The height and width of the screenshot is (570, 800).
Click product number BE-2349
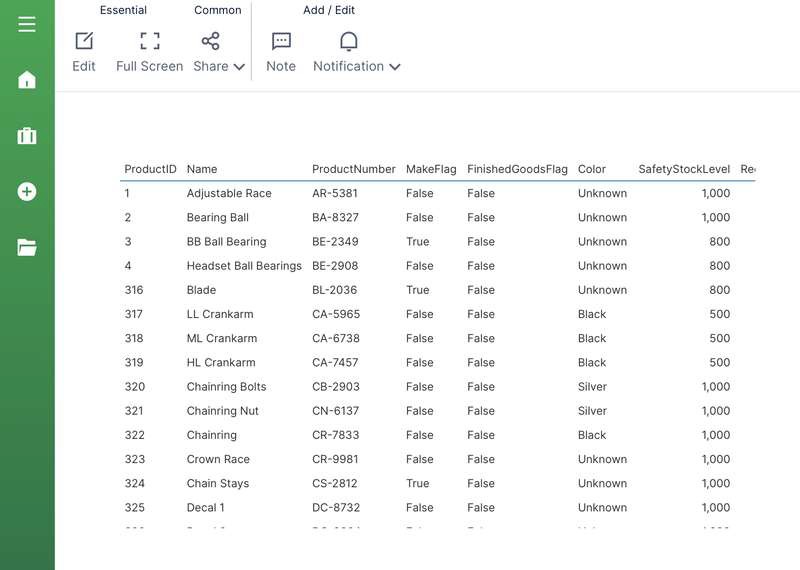tap(335, 241)
